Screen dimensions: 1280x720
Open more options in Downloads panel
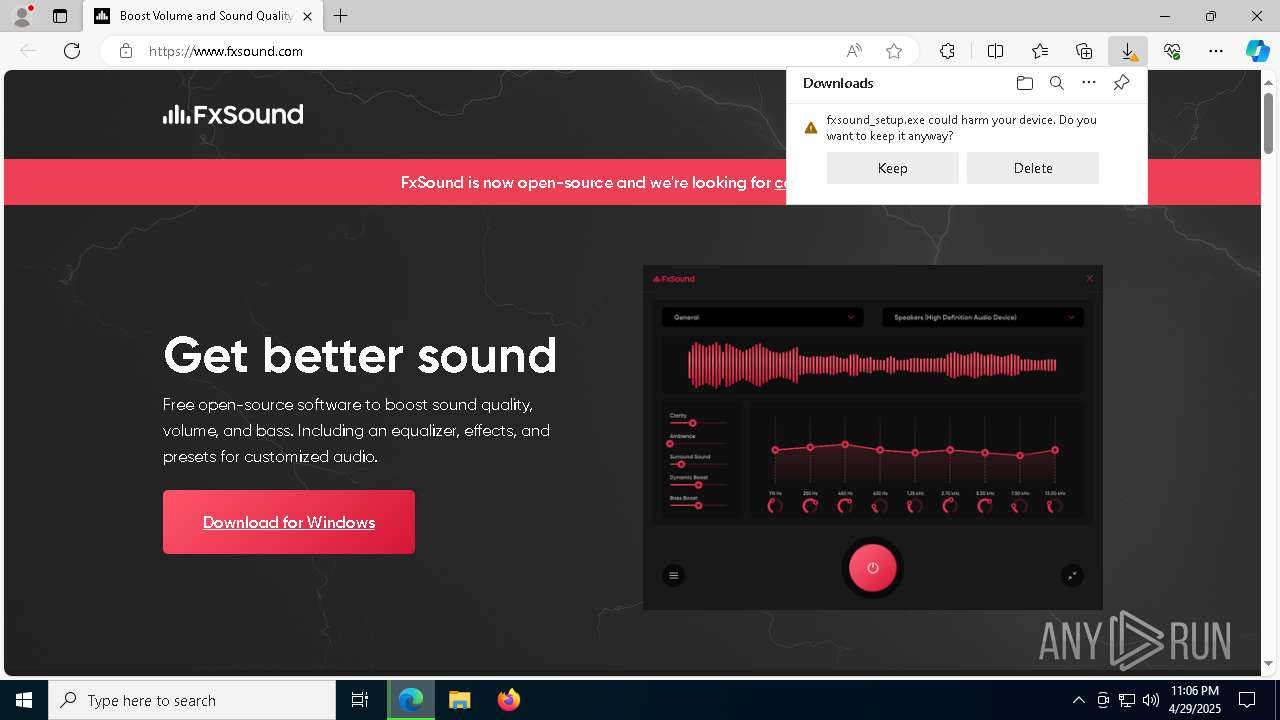pos(1089,83)
